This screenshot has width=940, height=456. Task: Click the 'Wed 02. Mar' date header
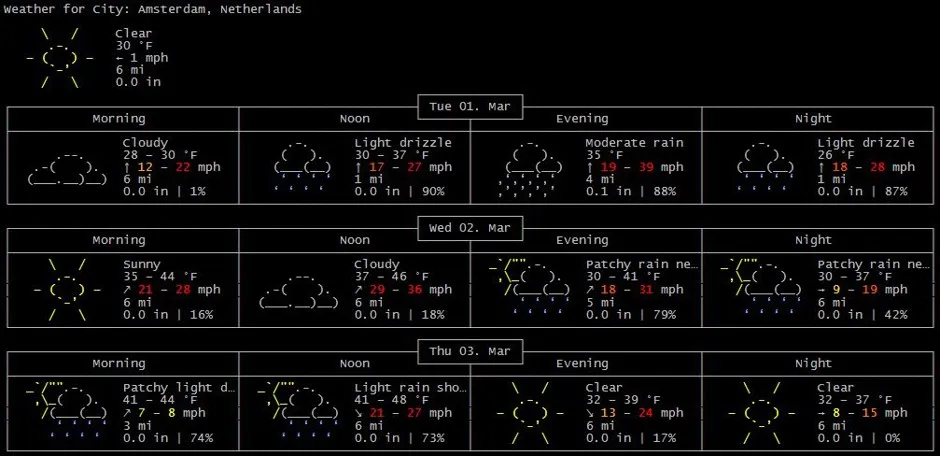pyautogui.click(x=470, y=228)
